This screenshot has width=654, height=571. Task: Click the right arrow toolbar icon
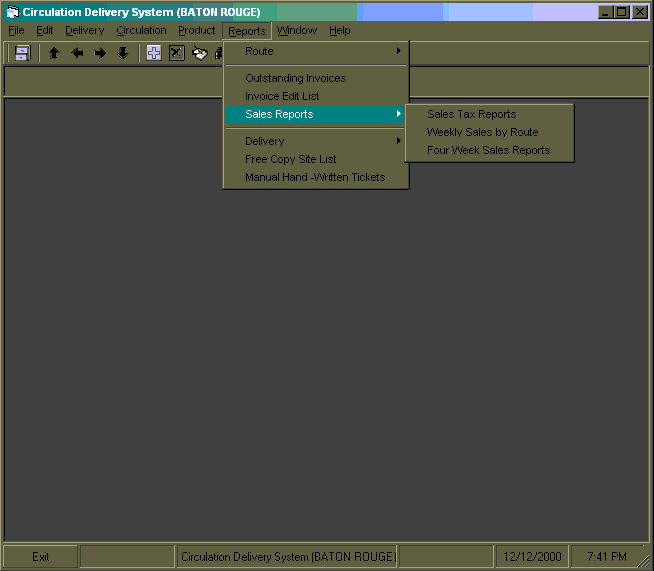(100, 53)
